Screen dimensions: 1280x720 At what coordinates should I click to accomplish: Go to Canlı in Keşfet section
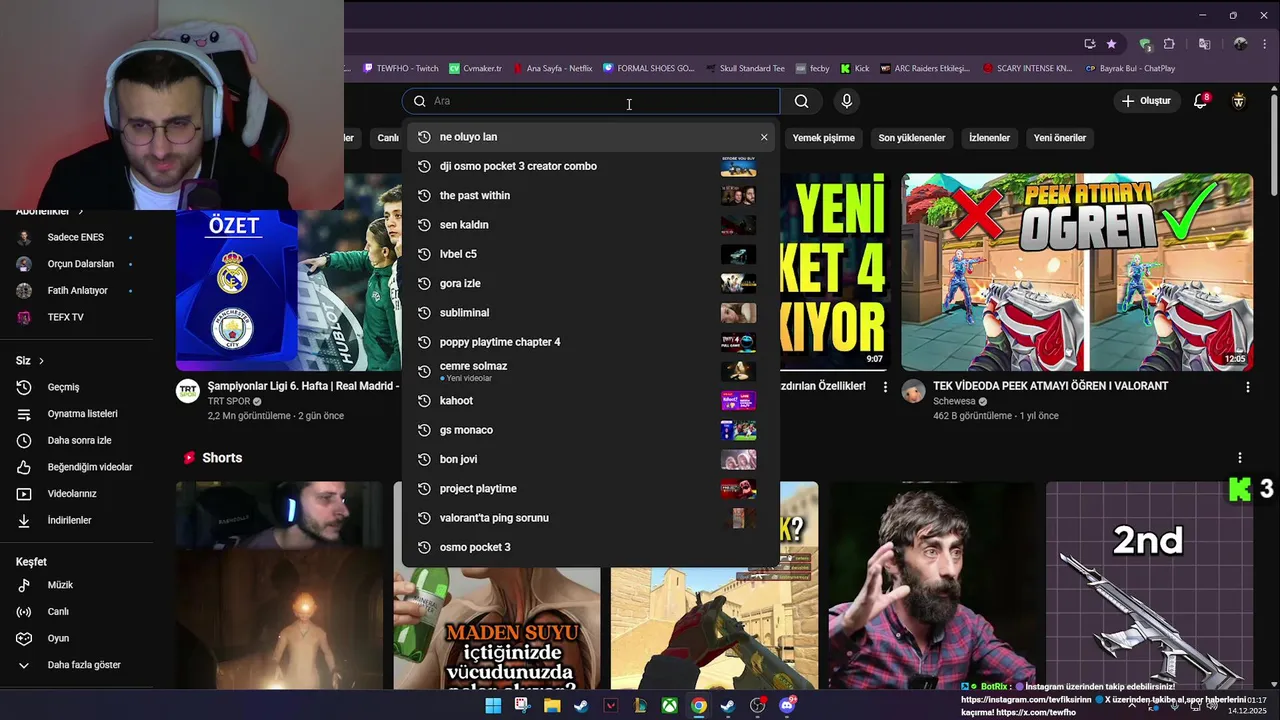coord(58,612)
